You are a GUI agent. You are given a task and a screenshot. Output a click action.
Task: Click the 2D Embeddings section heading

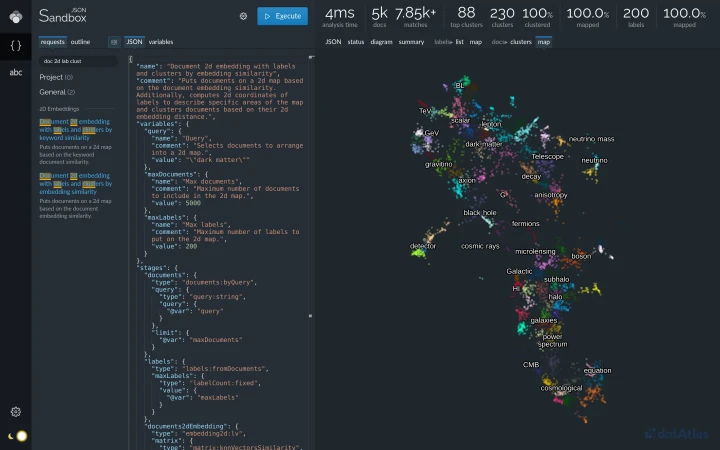59,109
